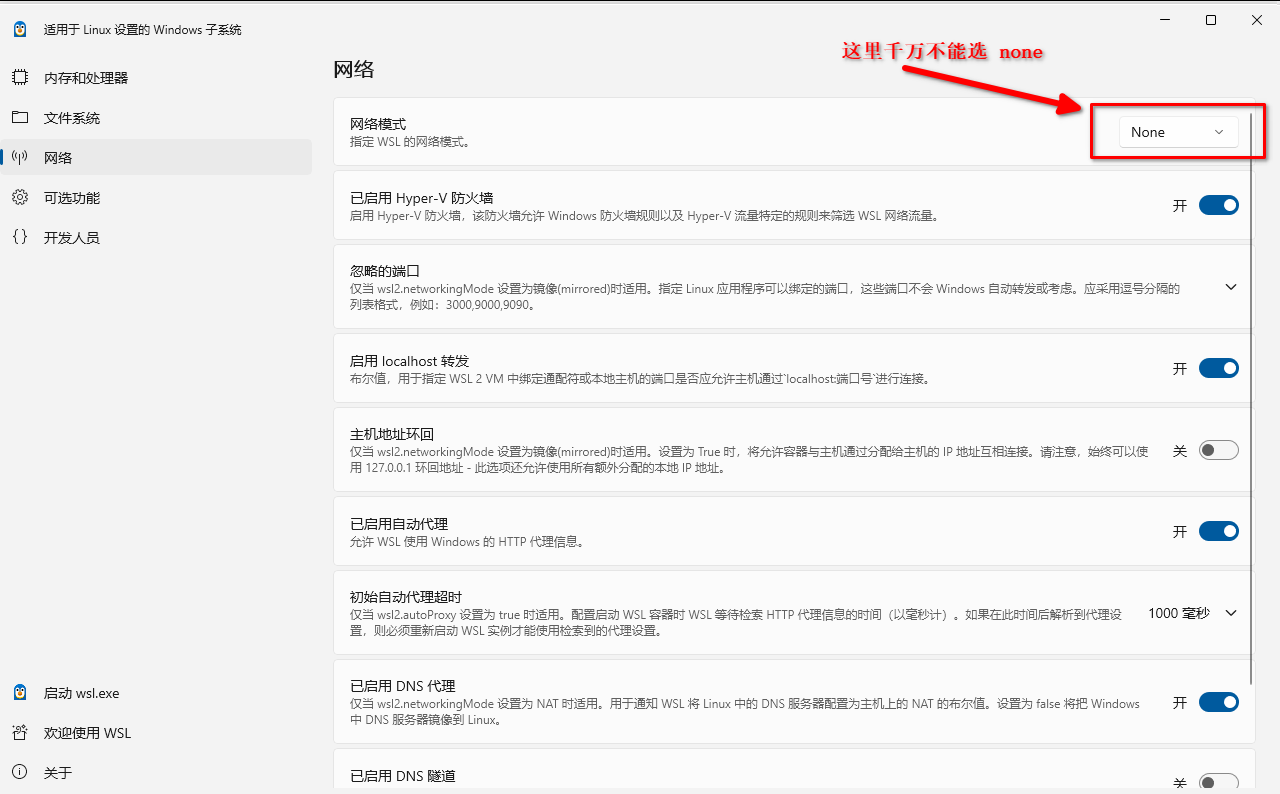Click the 网络 page heading

(354, 69)
